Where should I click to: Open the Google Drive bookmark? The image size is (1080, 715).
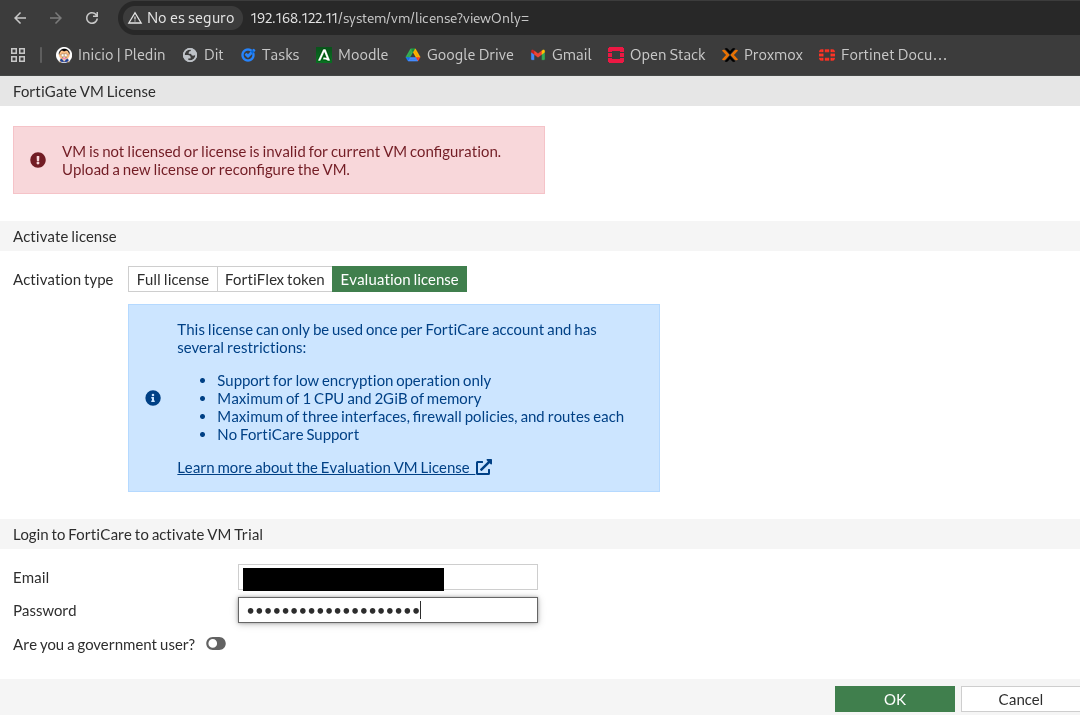(459, 55)
